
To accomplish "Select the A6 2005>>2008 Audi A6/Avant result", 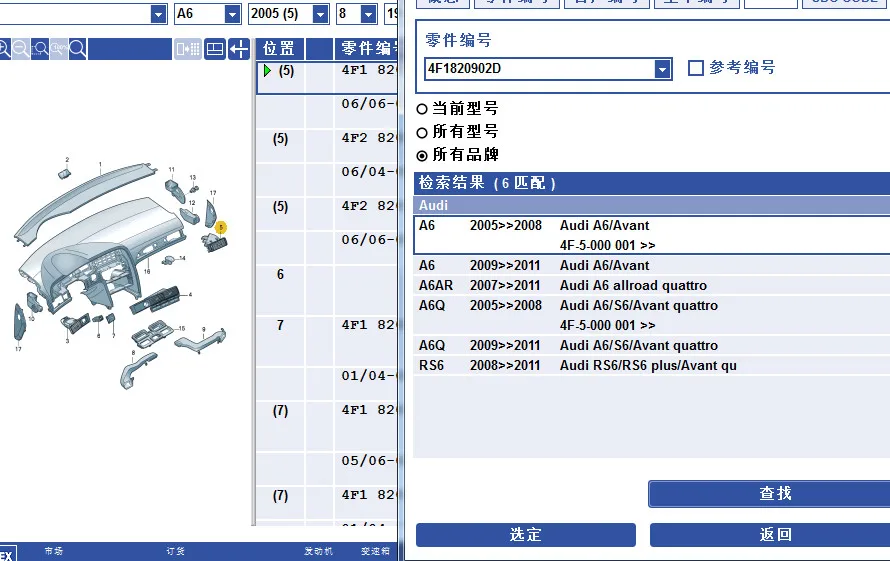I will point(652,235).
